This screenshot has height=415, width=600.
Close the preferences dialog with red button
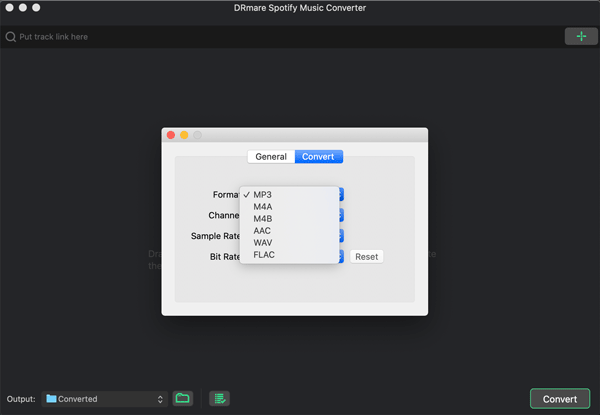coord(171,135)
